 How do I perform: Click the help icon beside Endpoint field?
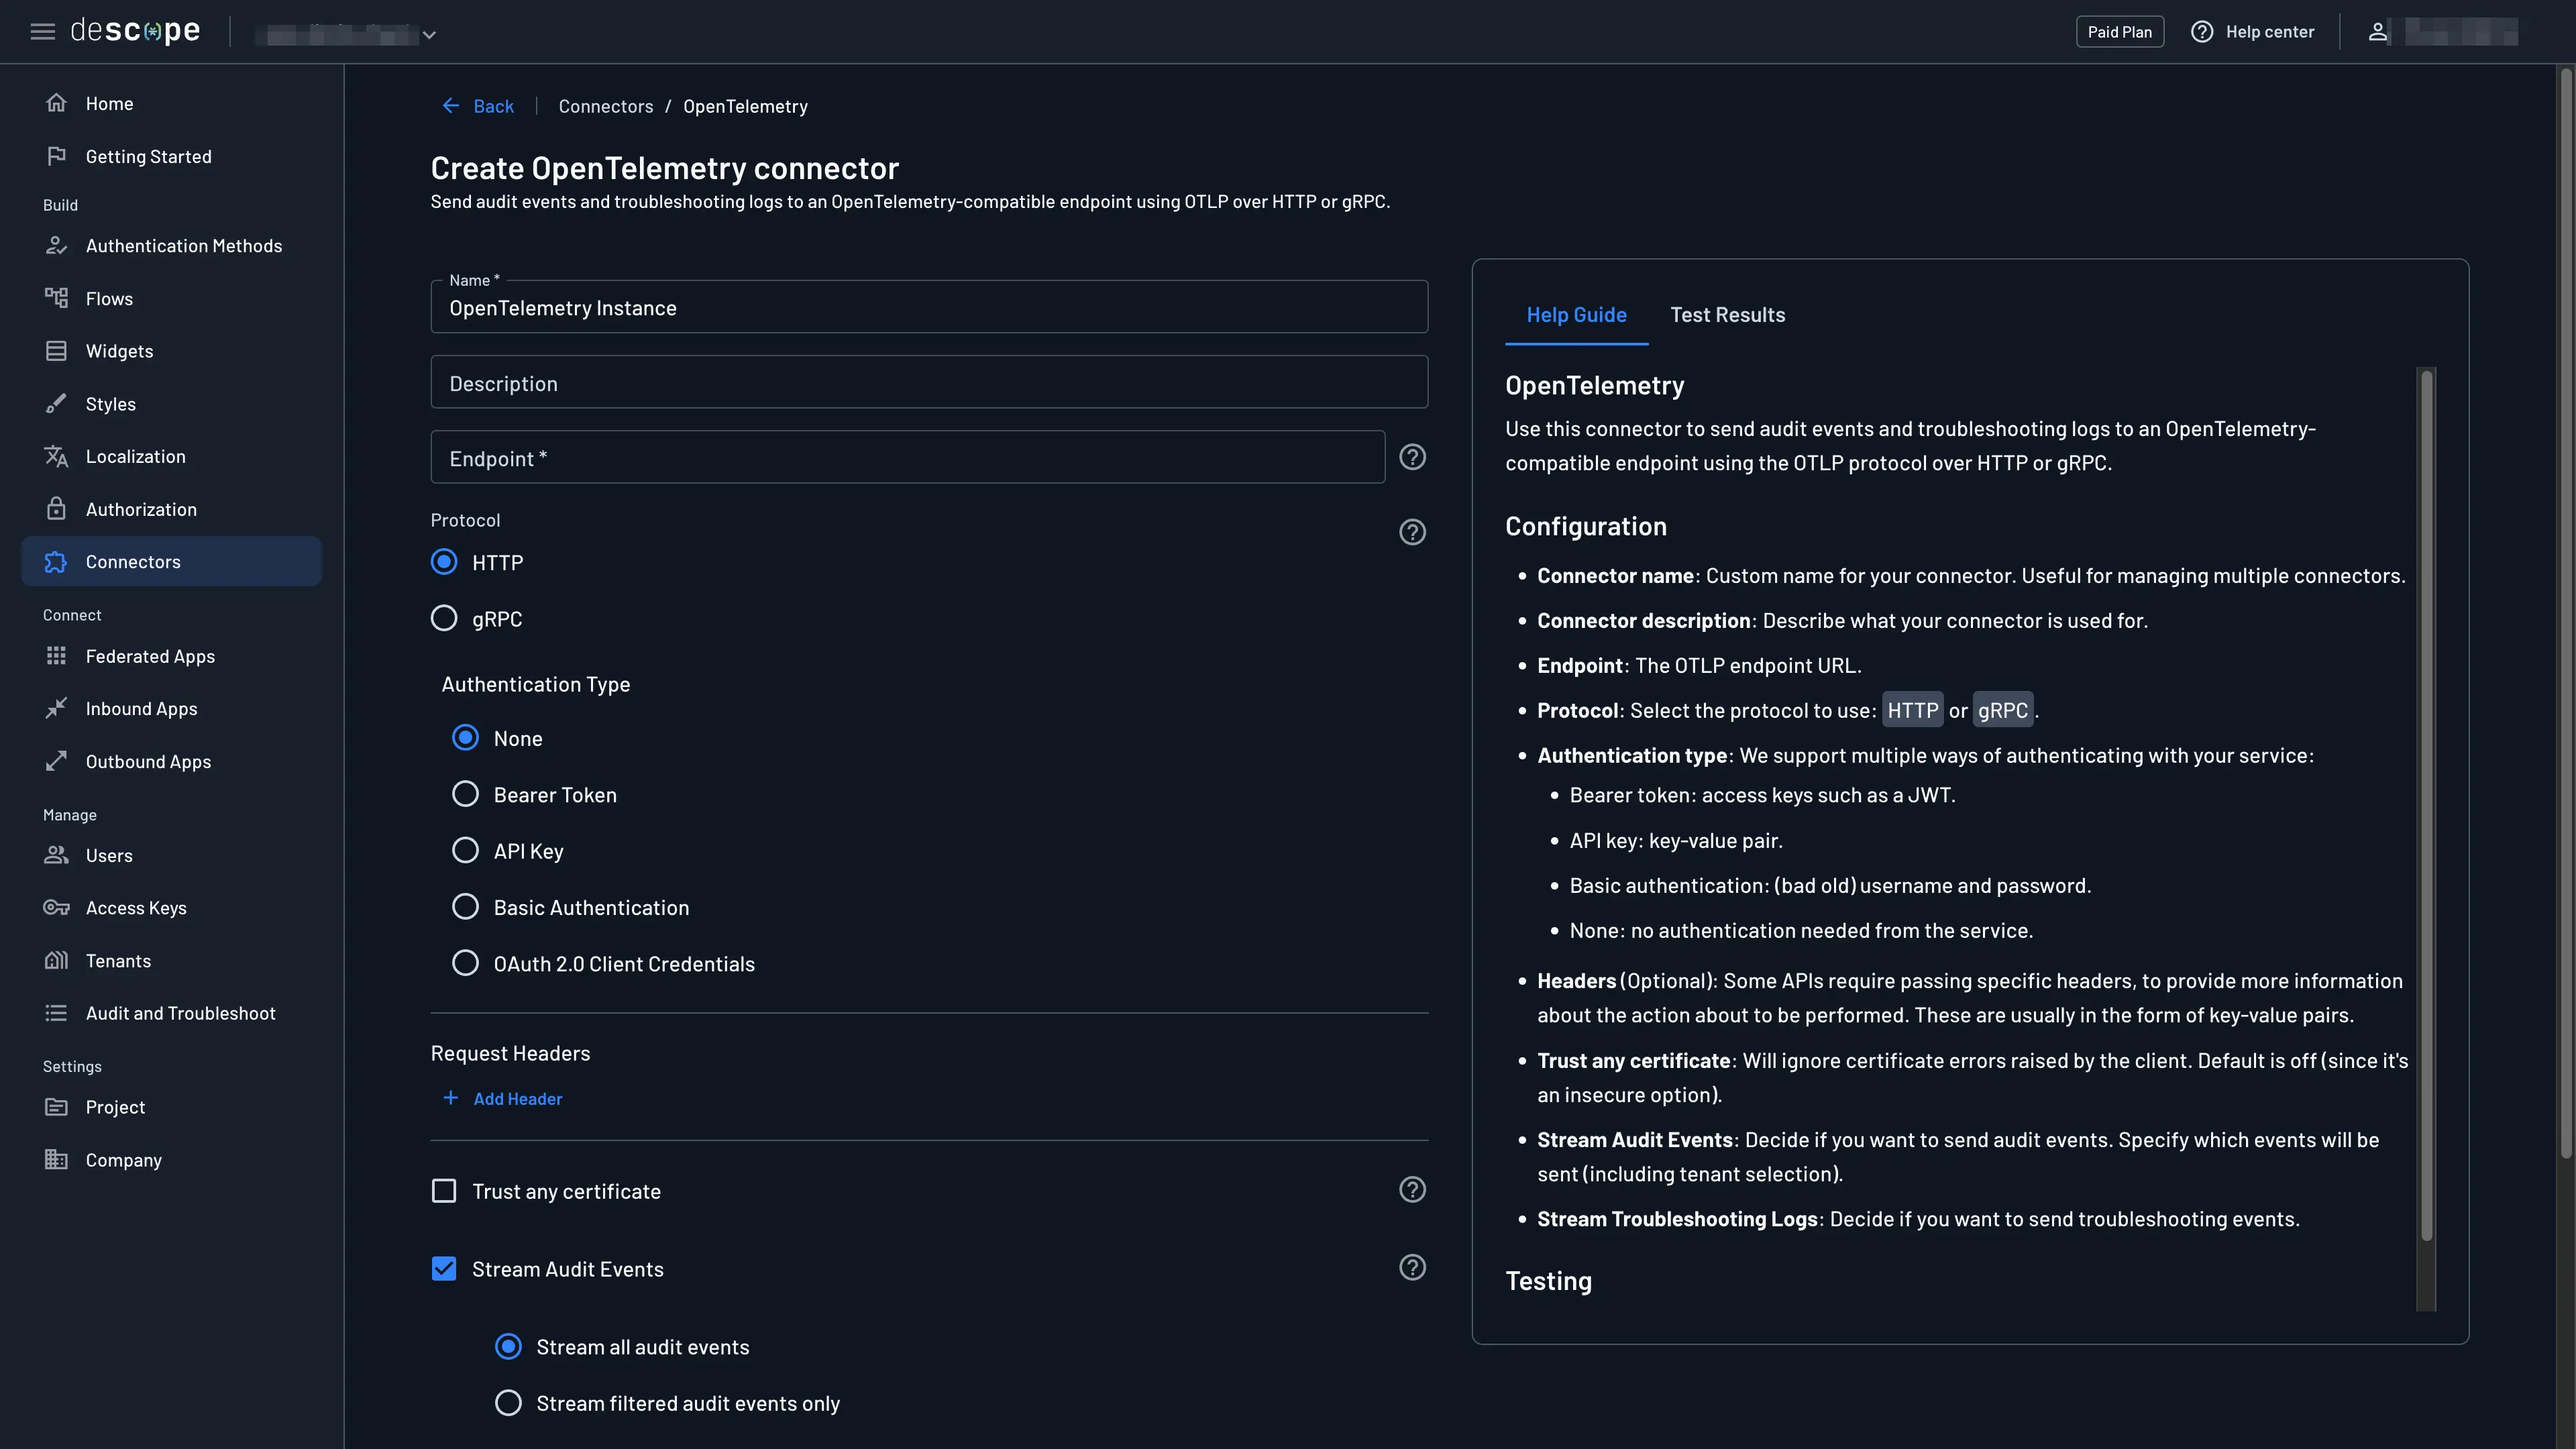(1412, 457)
